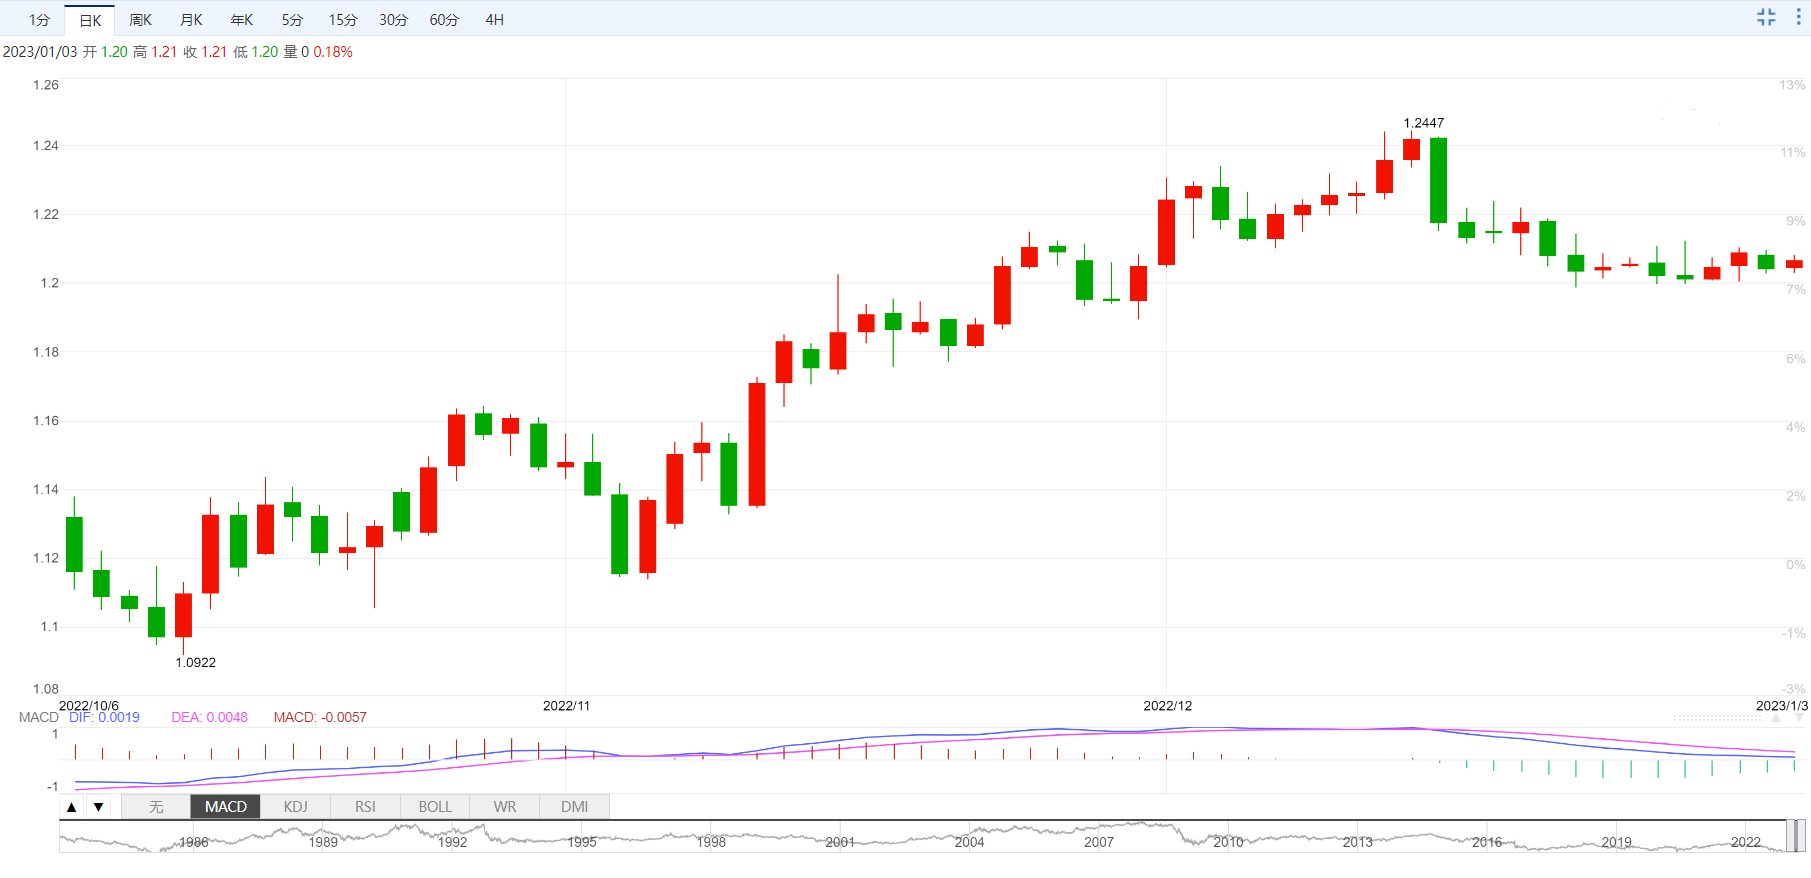This screenshot has height=878, width=1811.
Task: Exit fullscreen with the collapse icon
Action: pyautogui.click(x=1766, y=17)
